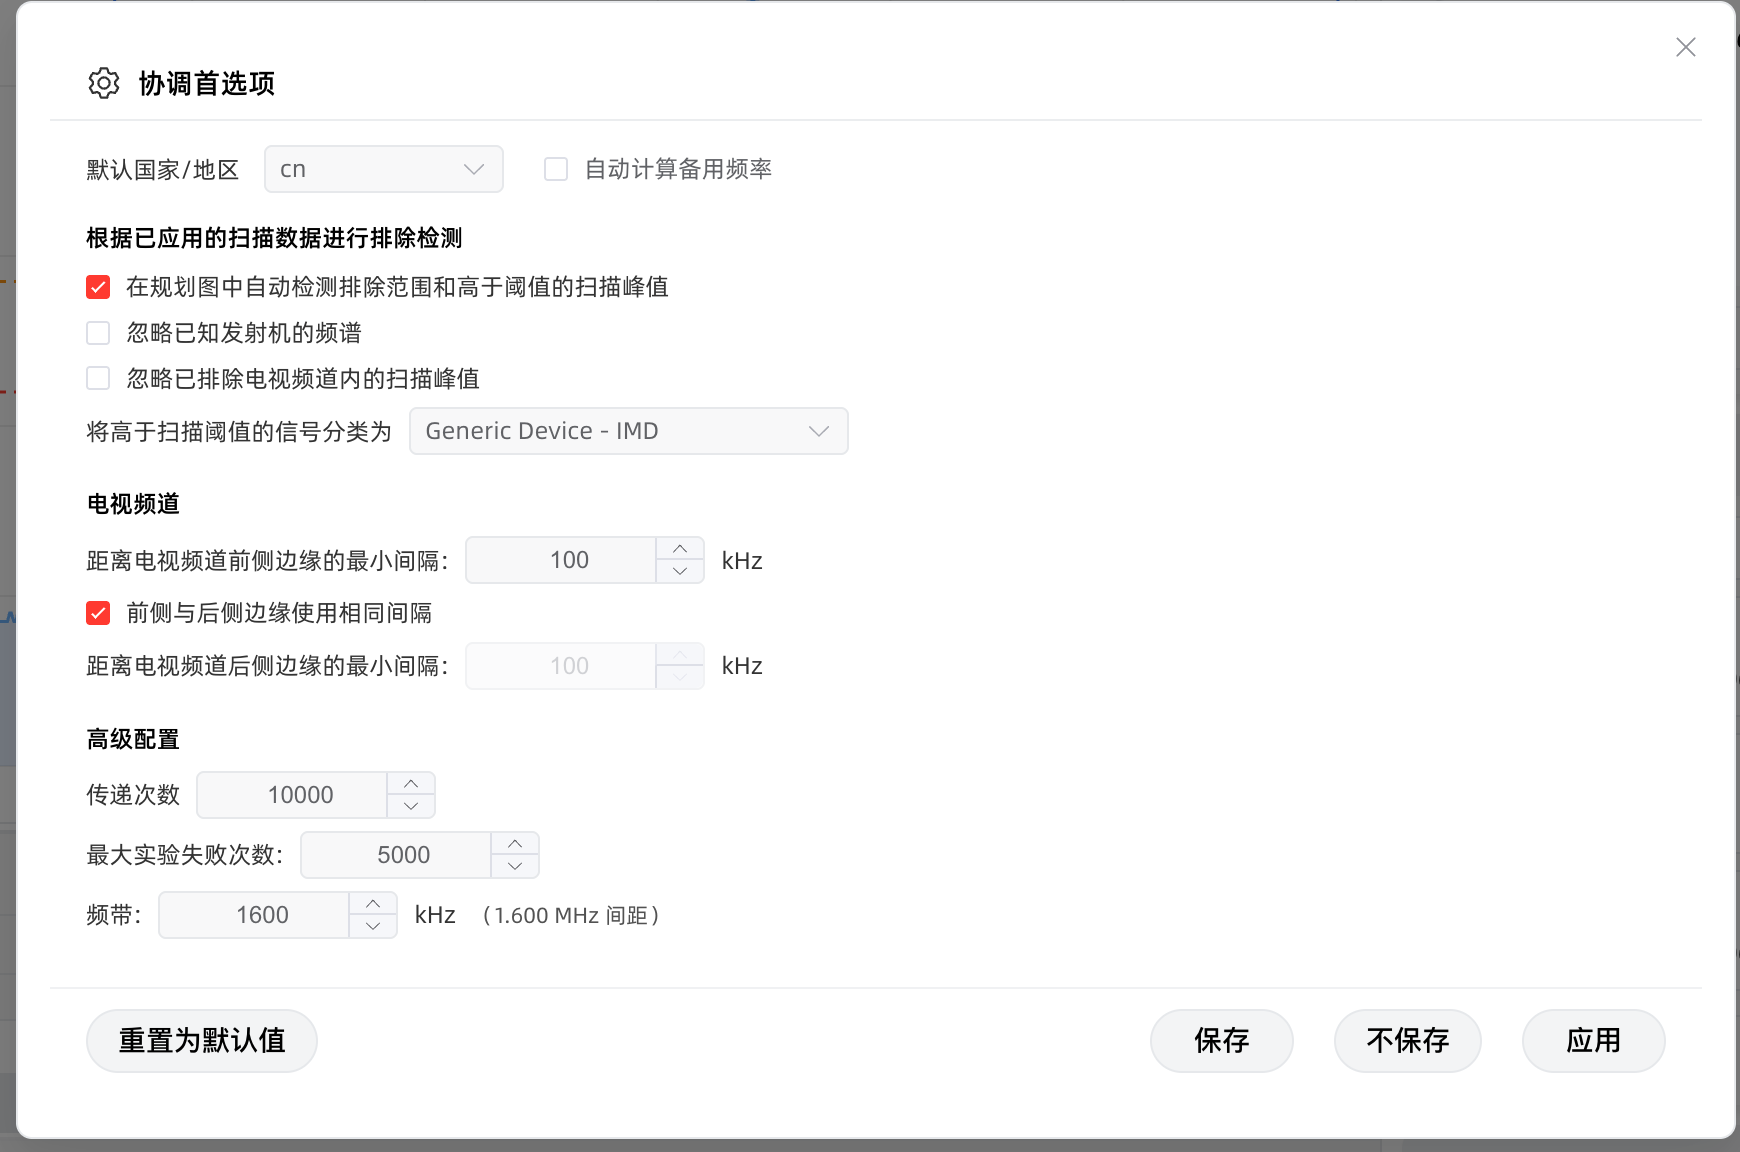This screenshot has height=1152, width=1740.
Task: Close the 协调首选项 dialog
Action: (1686, 47)
